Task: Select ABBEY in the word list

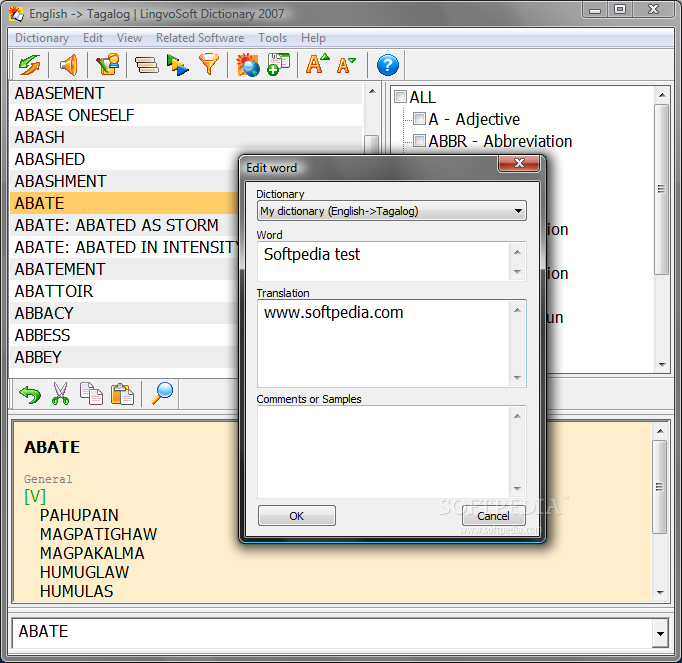Action: tap(124, 357)
